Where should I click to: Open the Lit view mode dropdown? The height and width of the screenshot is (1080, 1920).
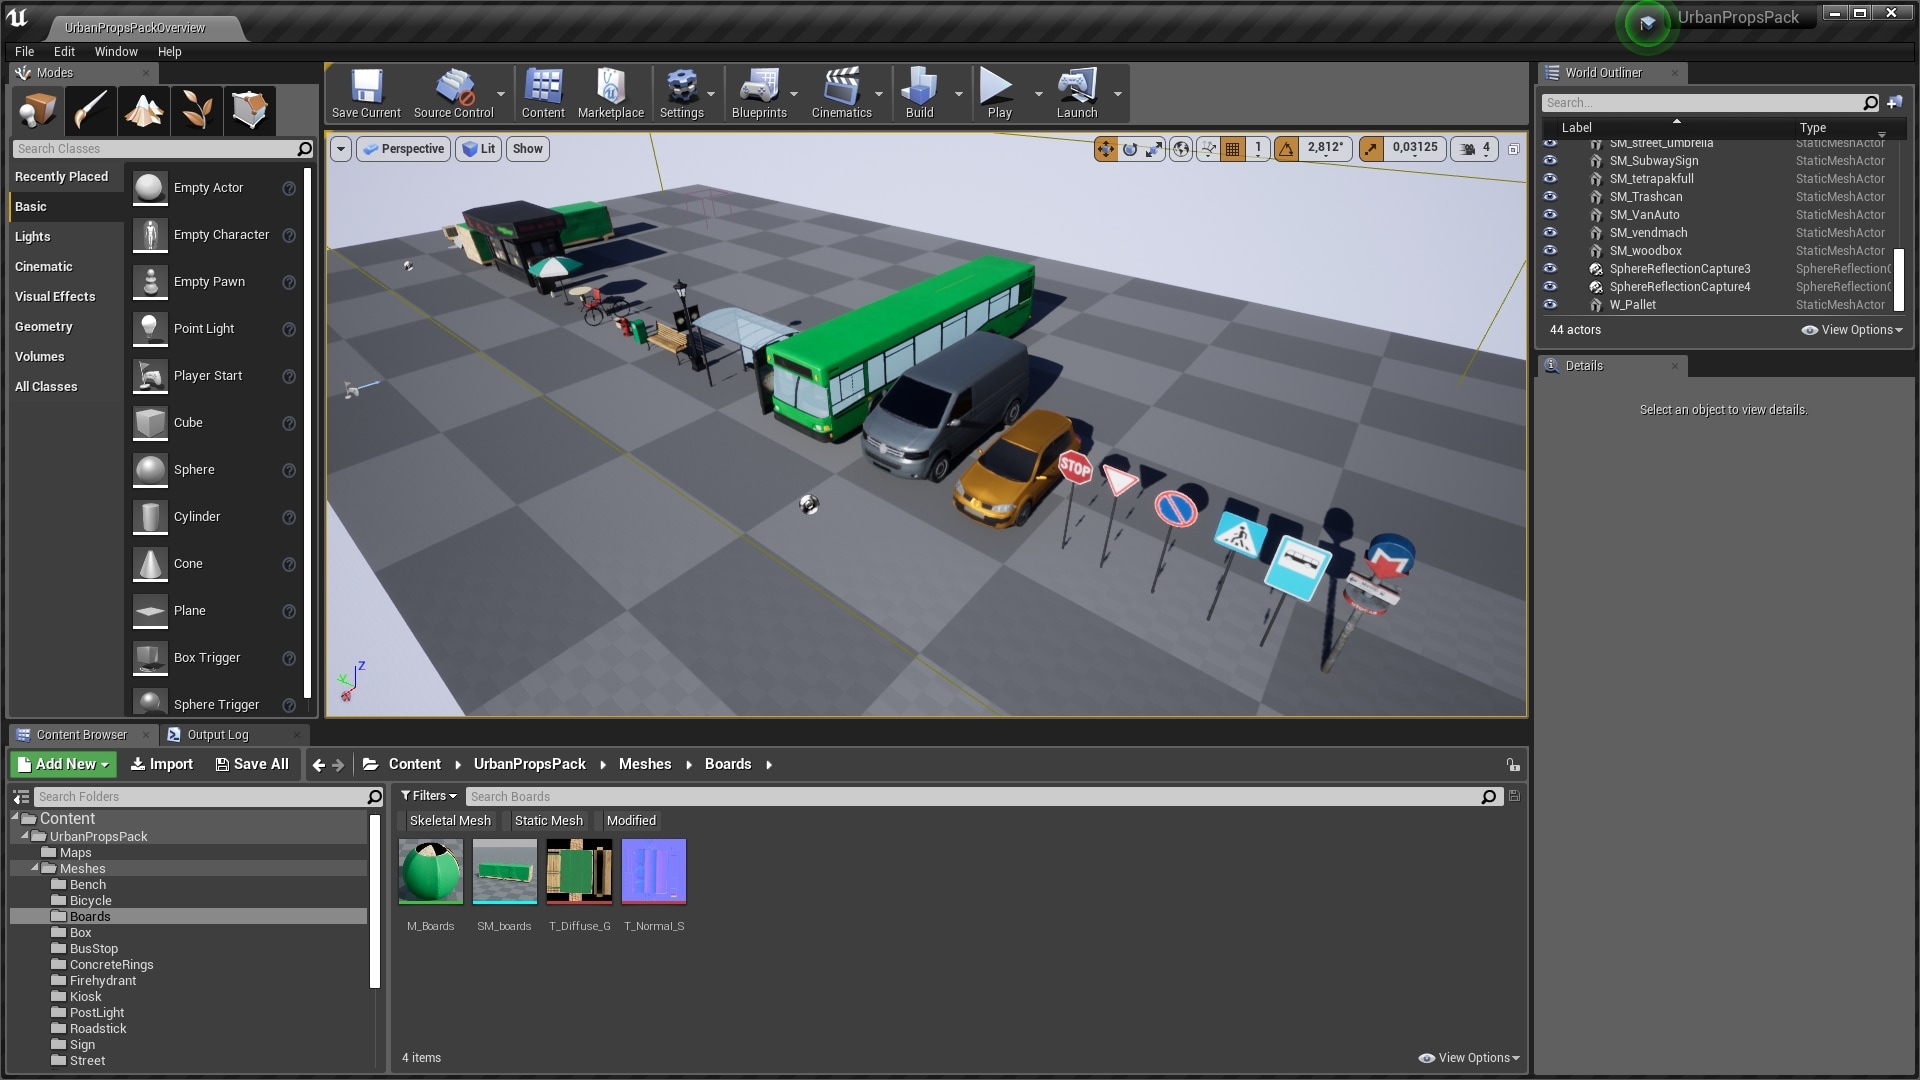point(478,148)
